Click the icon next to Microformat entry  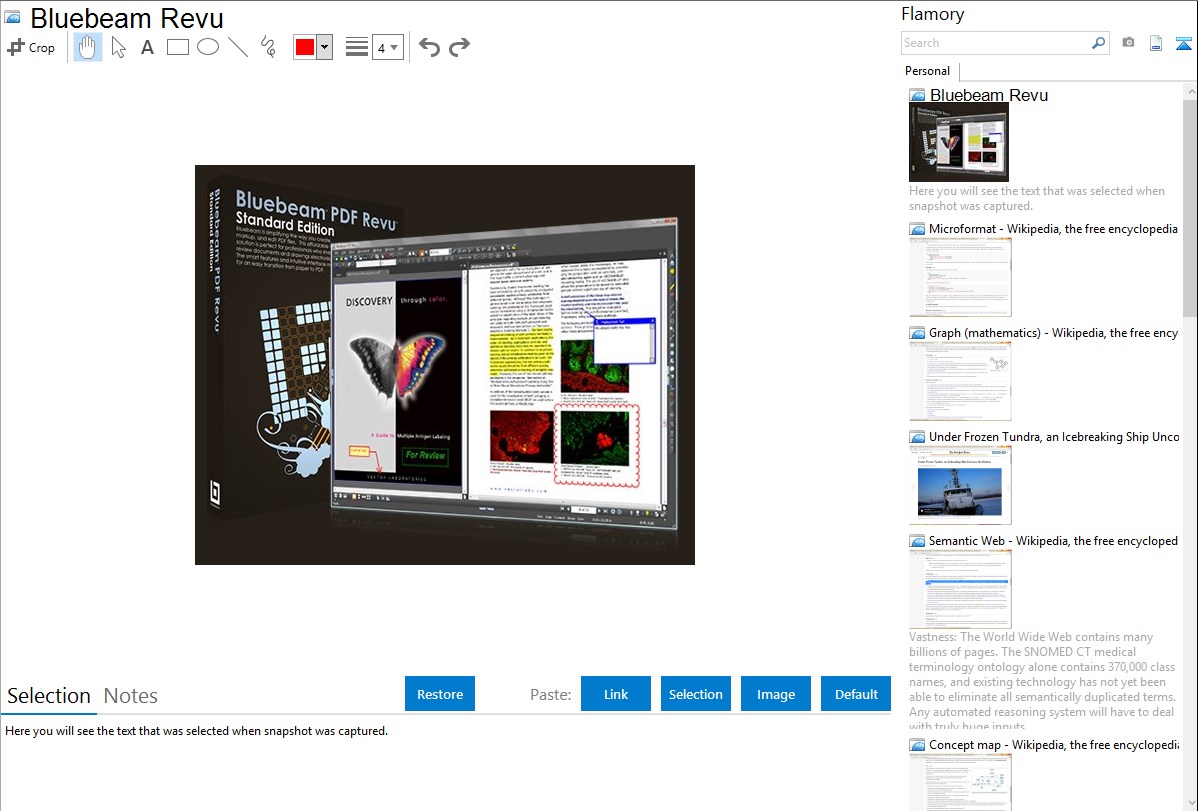tap(917, 229)
